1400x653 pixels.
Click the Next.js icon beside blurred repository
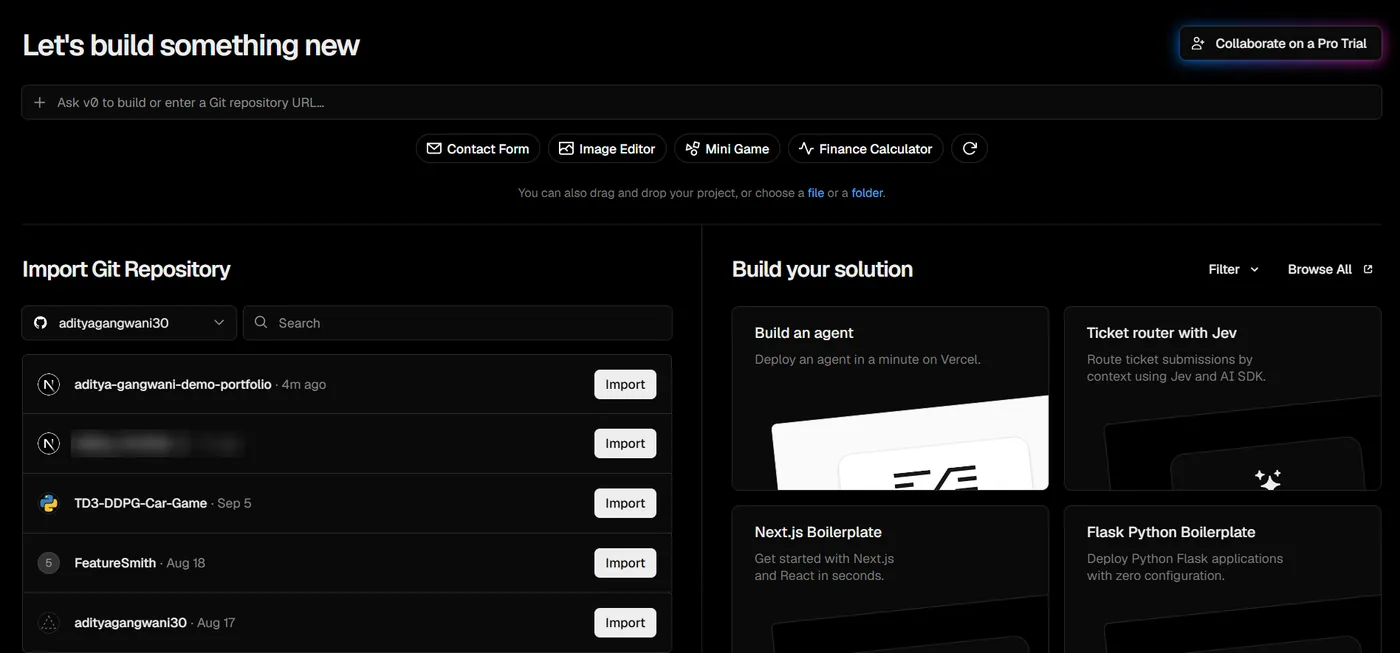[x=48, y=443]
